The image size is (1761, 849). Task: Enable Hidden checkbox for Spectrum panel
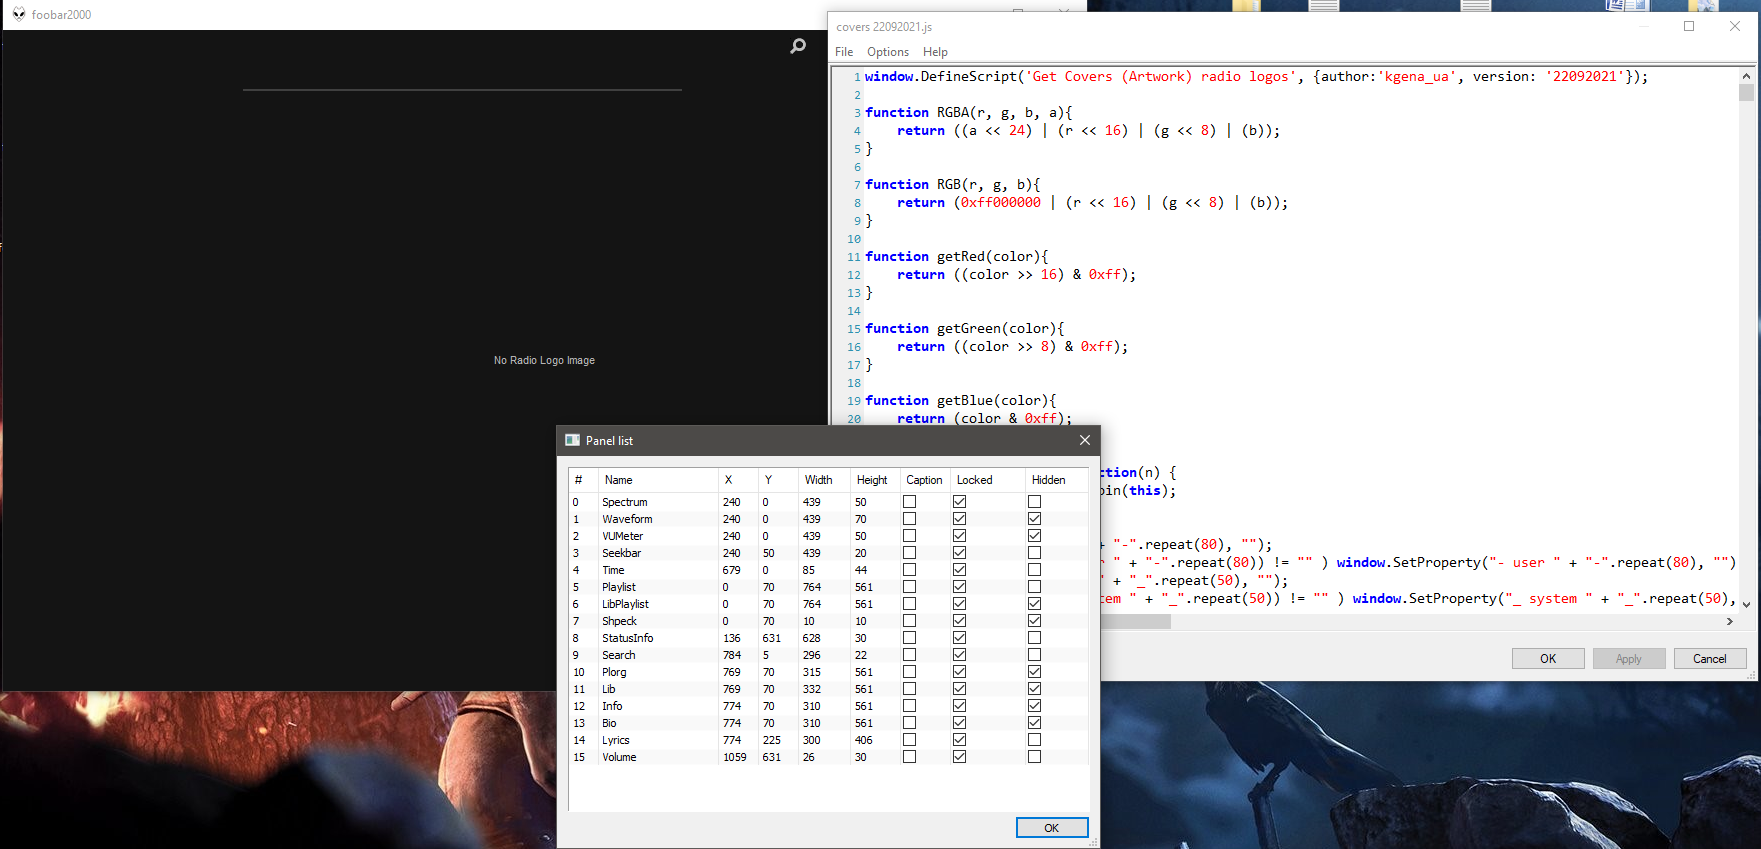tap(1034, 502)
